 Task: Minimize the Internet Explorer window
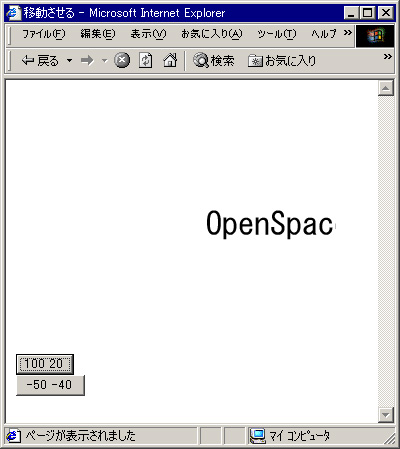(x=351, y=13)
